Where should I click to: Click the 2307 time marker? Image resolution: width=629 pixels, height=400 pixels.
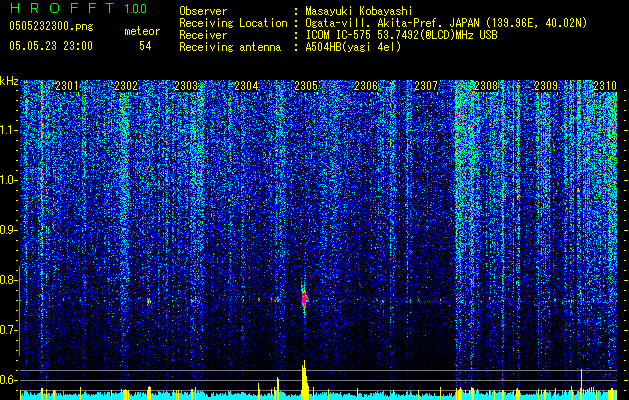426,86
